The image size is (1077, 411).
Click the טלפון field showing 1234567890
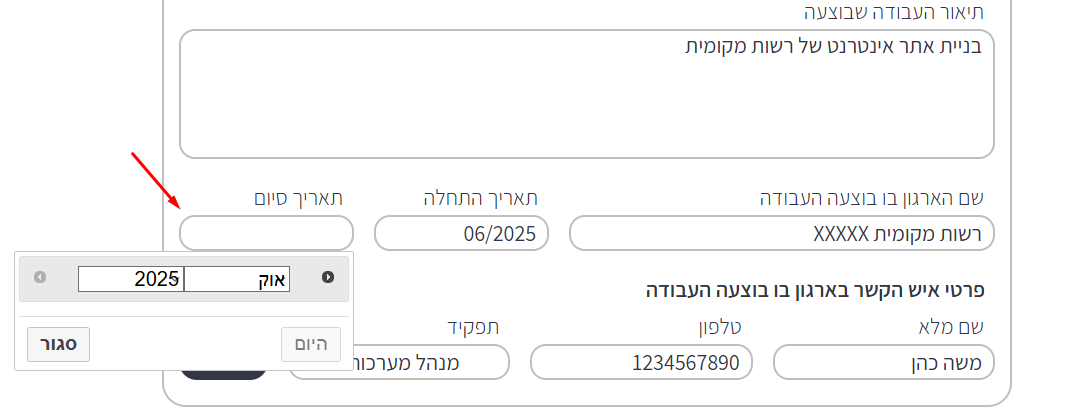tap(642, 362)
